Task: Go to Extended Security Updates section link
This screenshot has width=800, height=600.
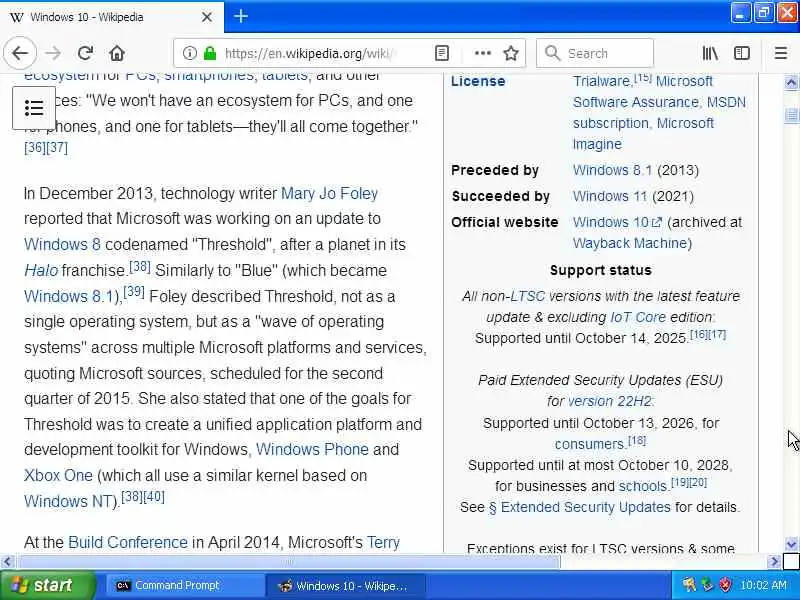Action: pyautogui.click(x=580, y=507)
